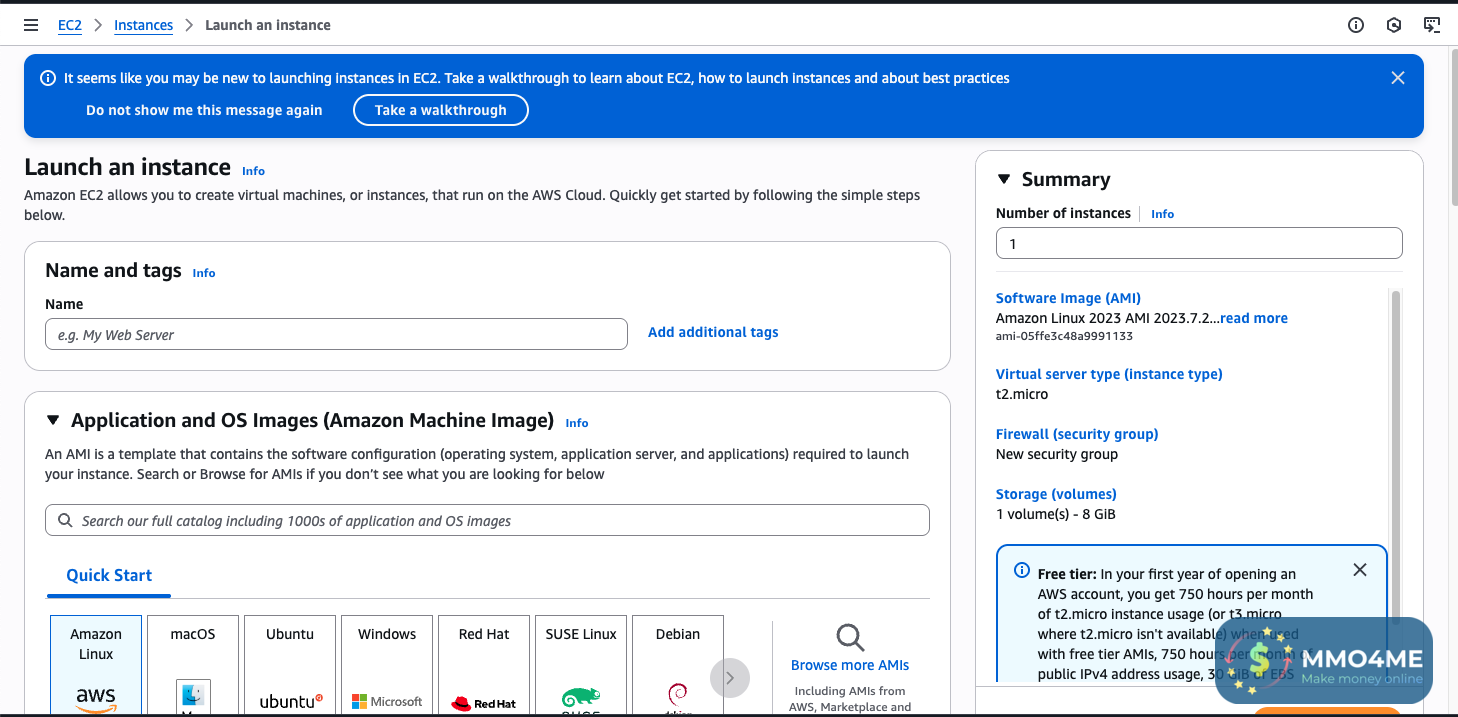Open the hamburger navigation menu
The width and height of the screenshot is (1458, 717).
31,25
